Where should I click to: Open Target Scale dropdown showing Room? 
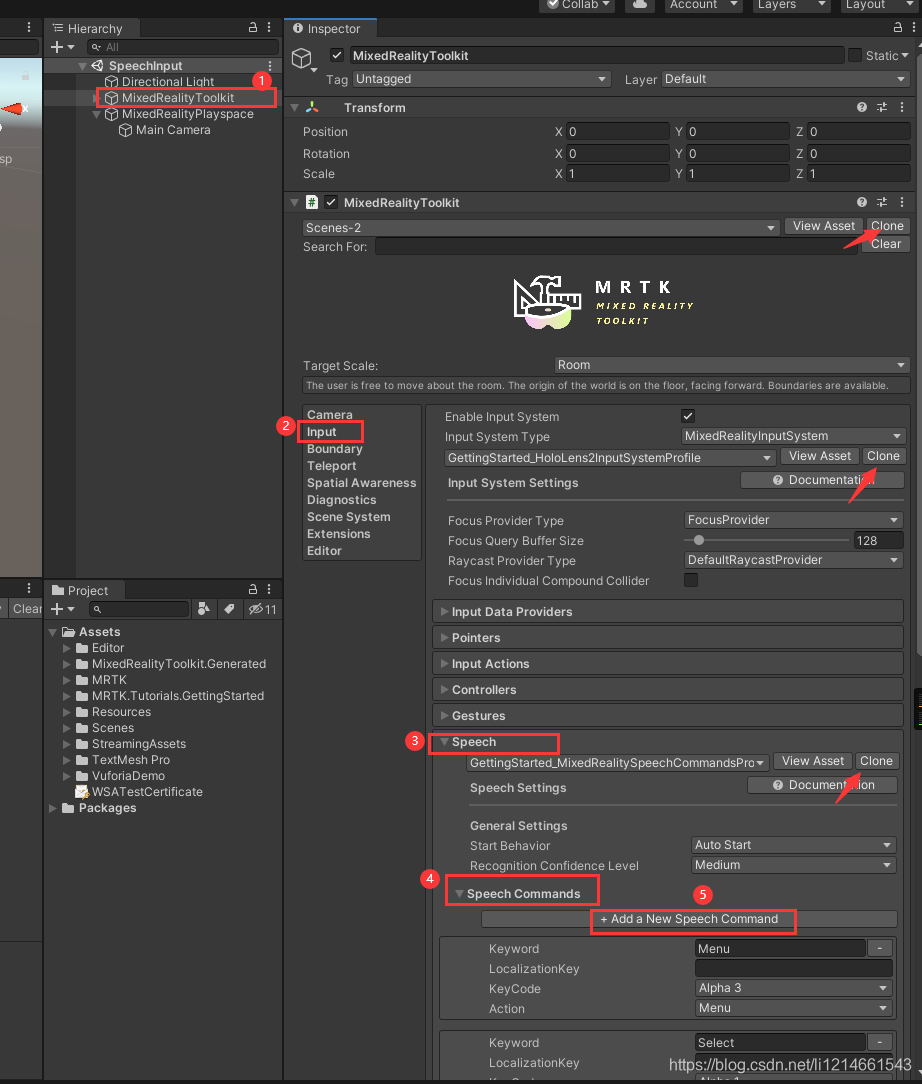click(x=732, y=364)
